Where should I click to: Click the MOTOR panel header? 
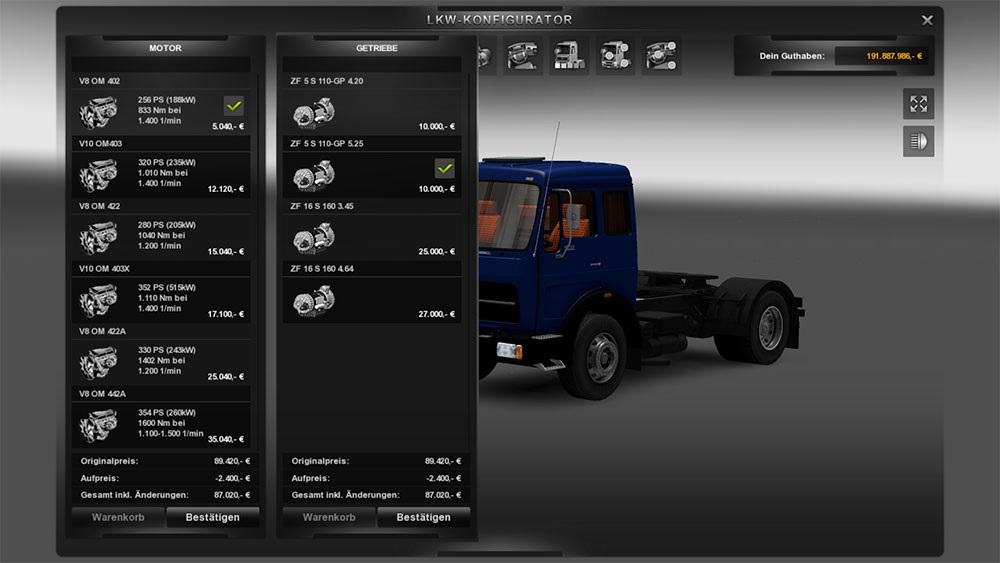coord(165,47)
